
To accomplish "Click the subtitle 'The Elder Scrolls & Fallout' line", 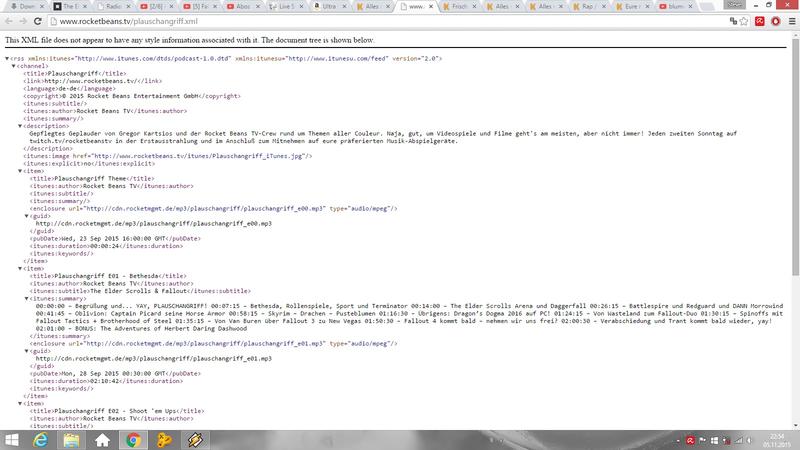I will (140, 291).
